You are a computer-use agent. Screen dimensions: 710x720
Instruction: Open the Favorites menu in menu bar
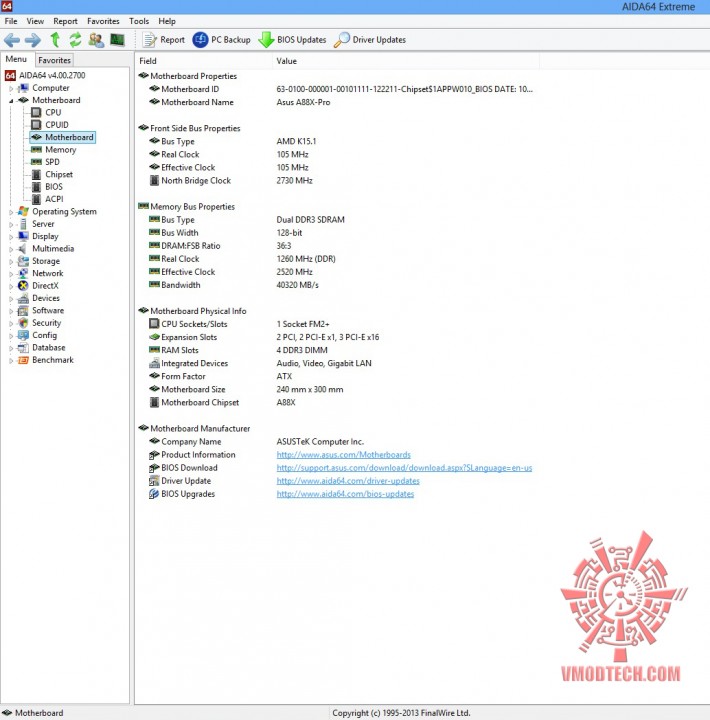coord(103,21)
